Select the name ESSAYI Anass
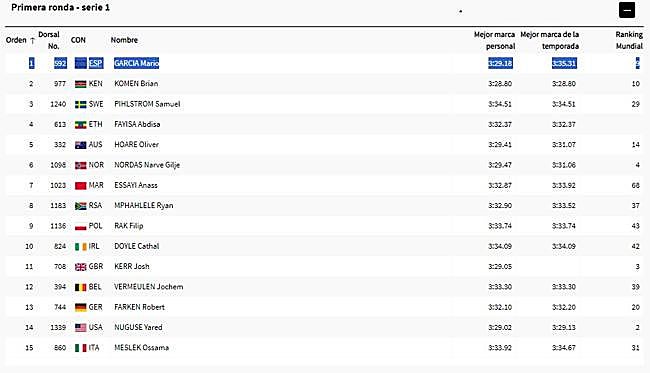Viewport: 650px width, 373px height. pyautogui.click(x=136, y=185)
